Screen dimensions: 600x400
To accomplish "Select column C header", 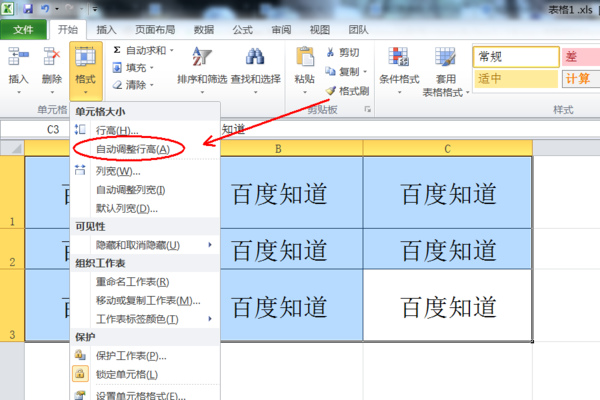I will click(448, 149).
